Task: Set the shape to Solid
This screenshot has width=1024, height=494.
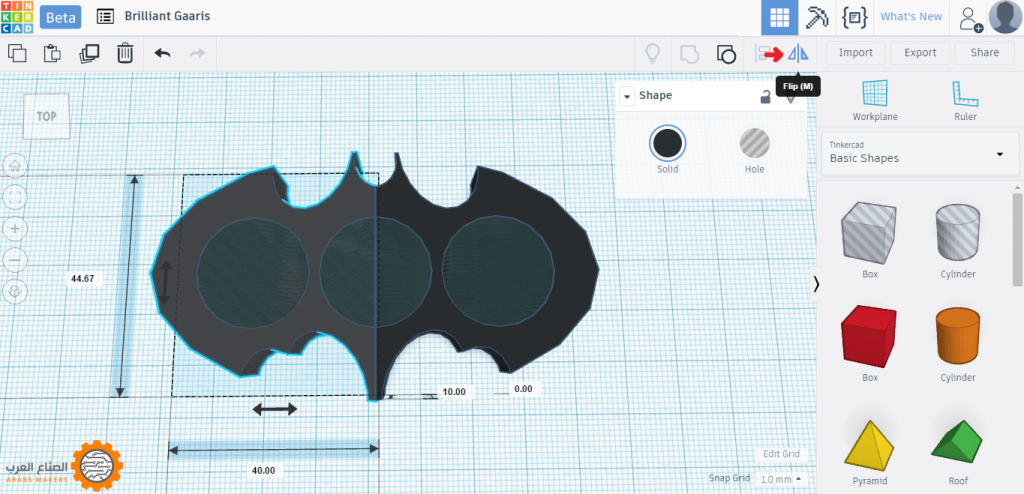Action: coord(667,142)
